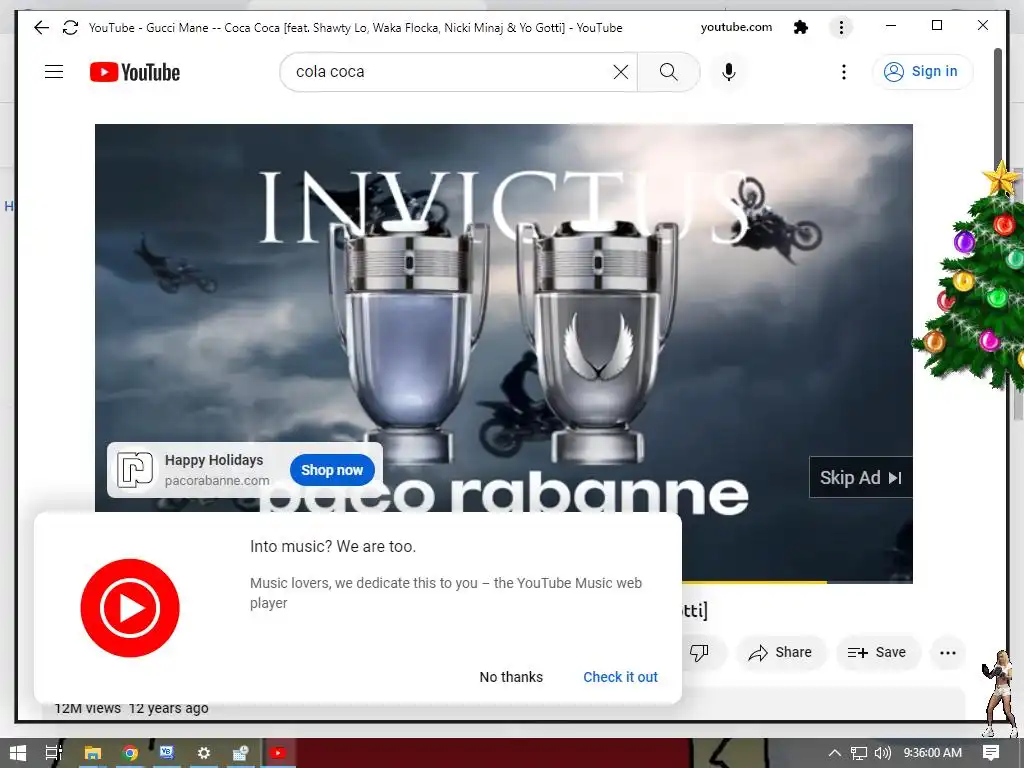1024x768 pixels.
Task: Open the Windows Start menu
Action: pos(17,753)
